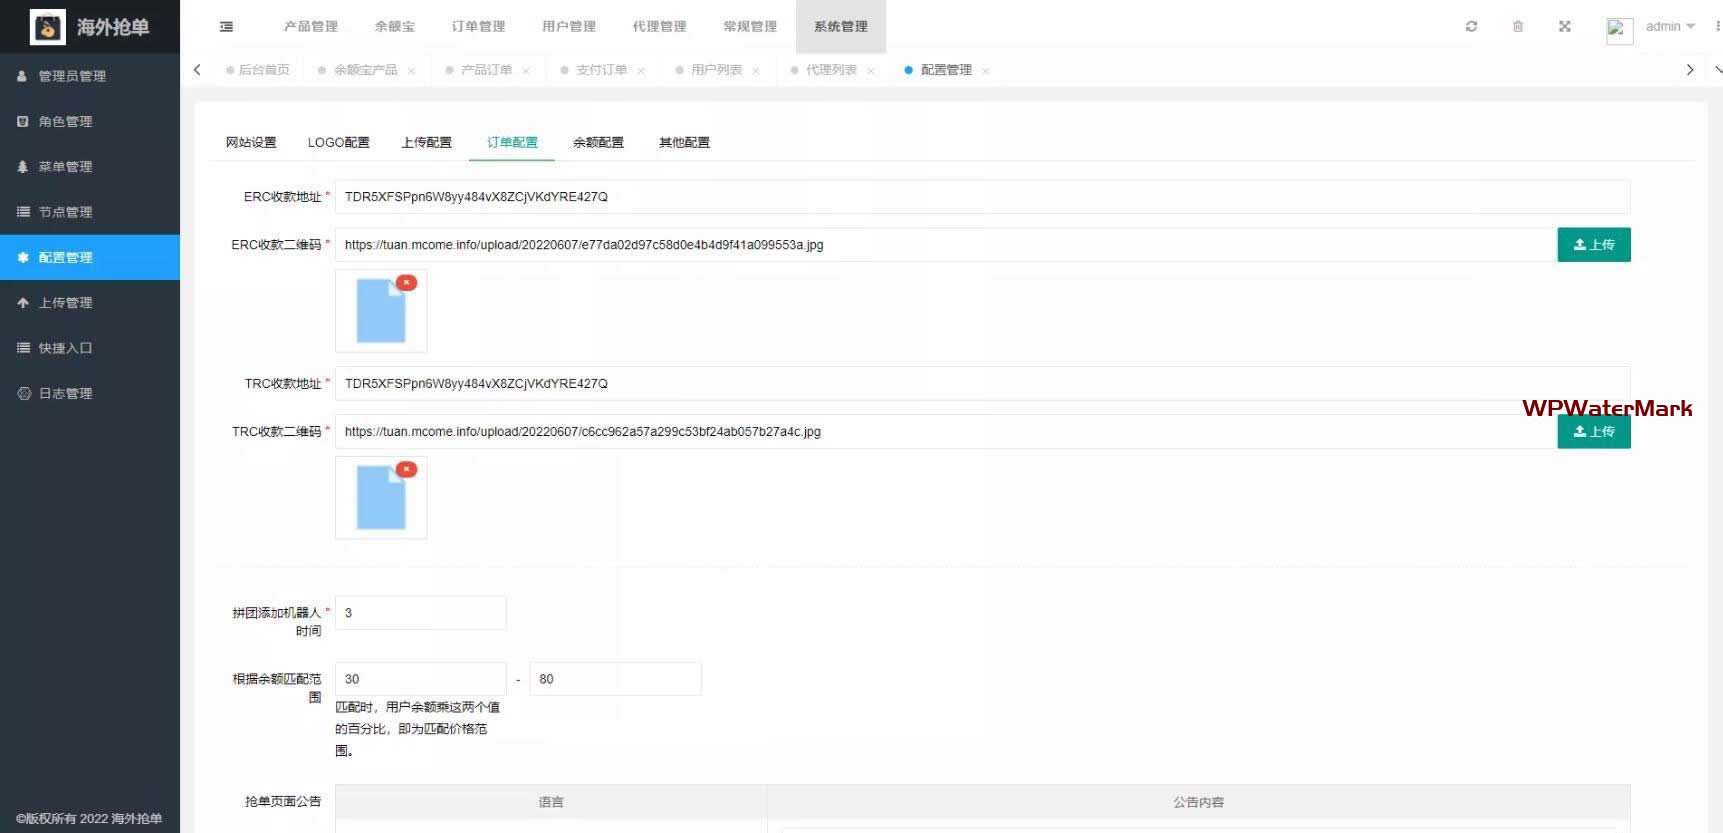Toggle the sidebar collapse icon

coord(226,27)
